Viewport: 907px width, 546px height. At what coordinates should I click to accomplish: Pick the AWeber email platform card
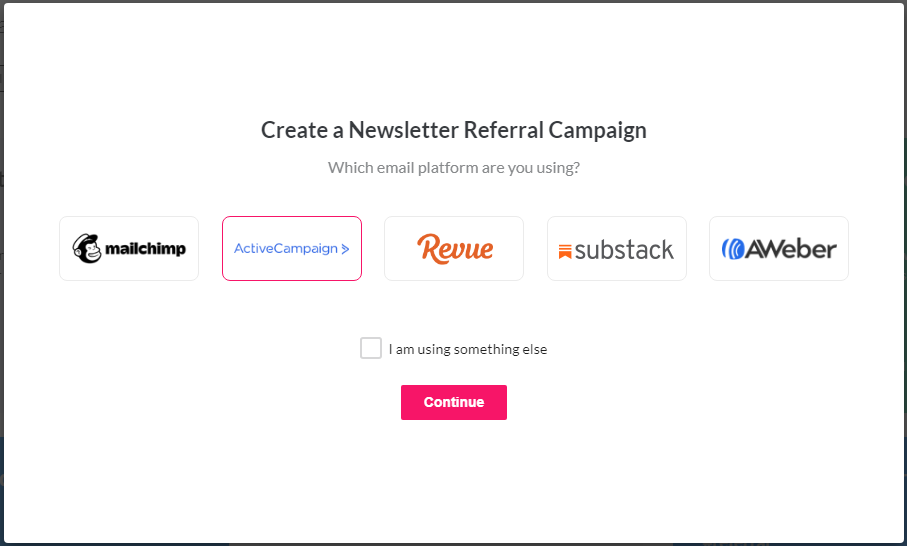pyautogui.click(x=779, y=249)
